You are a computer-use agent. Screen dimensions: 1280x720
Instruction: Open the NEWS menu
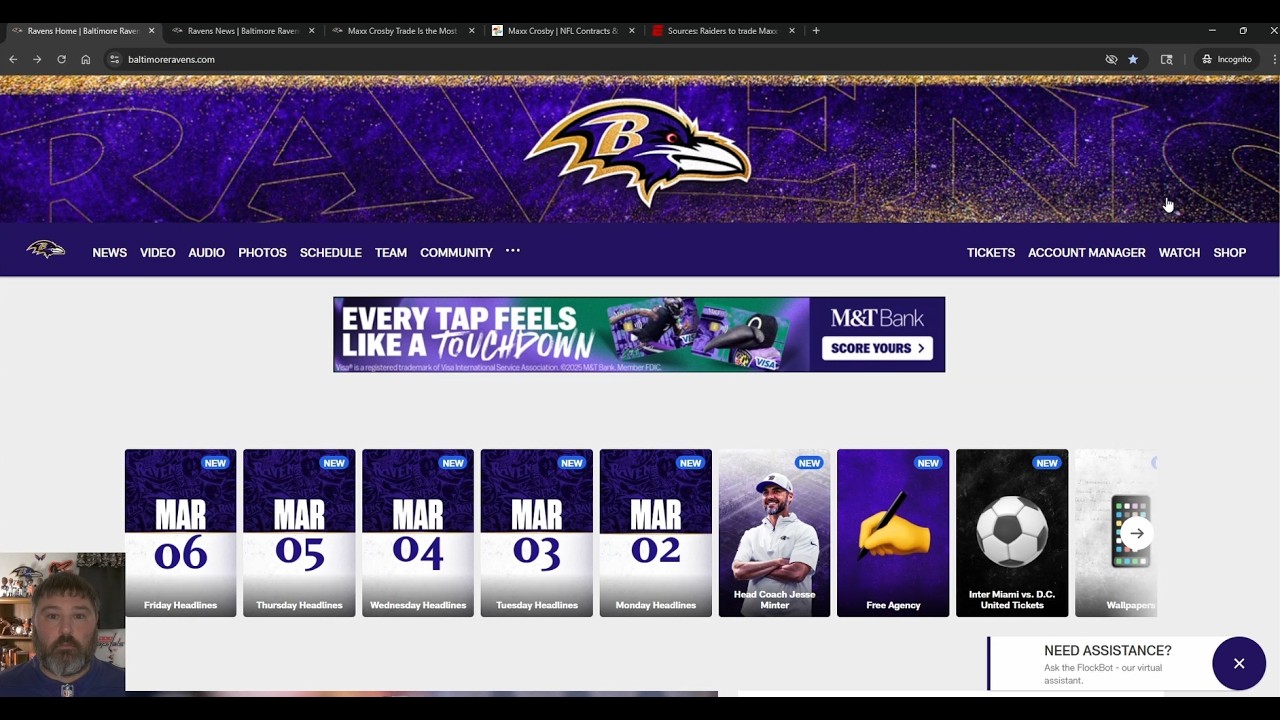click(110, 253)
